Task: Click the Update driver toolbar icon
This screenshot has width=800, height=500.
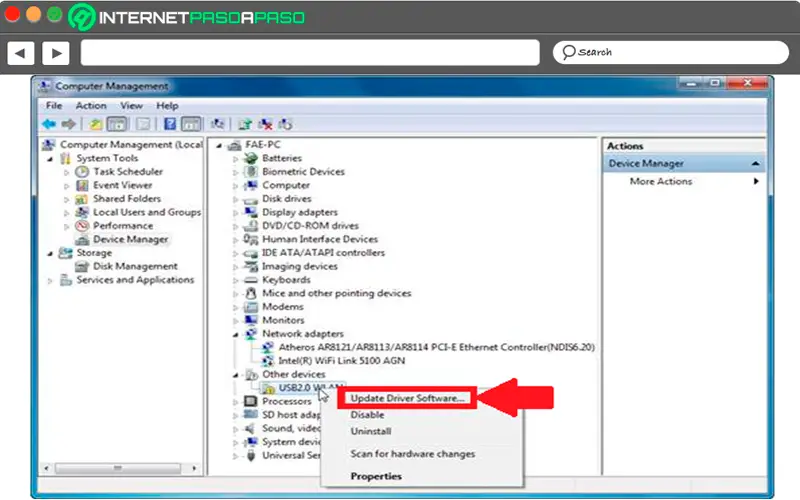Action: coord(245,124)
